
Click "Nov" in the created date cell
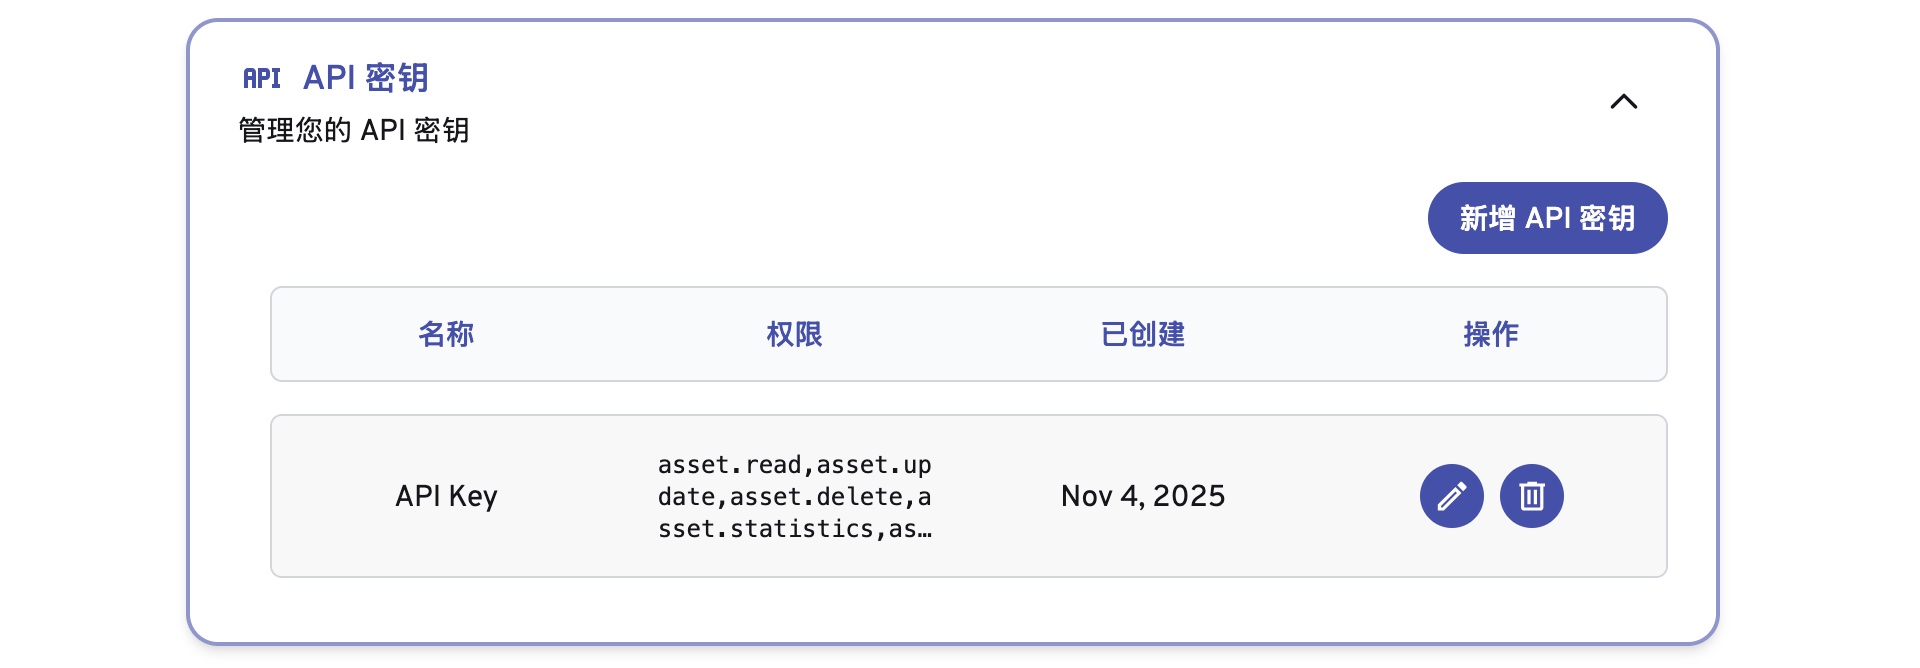pos(1086,496)
